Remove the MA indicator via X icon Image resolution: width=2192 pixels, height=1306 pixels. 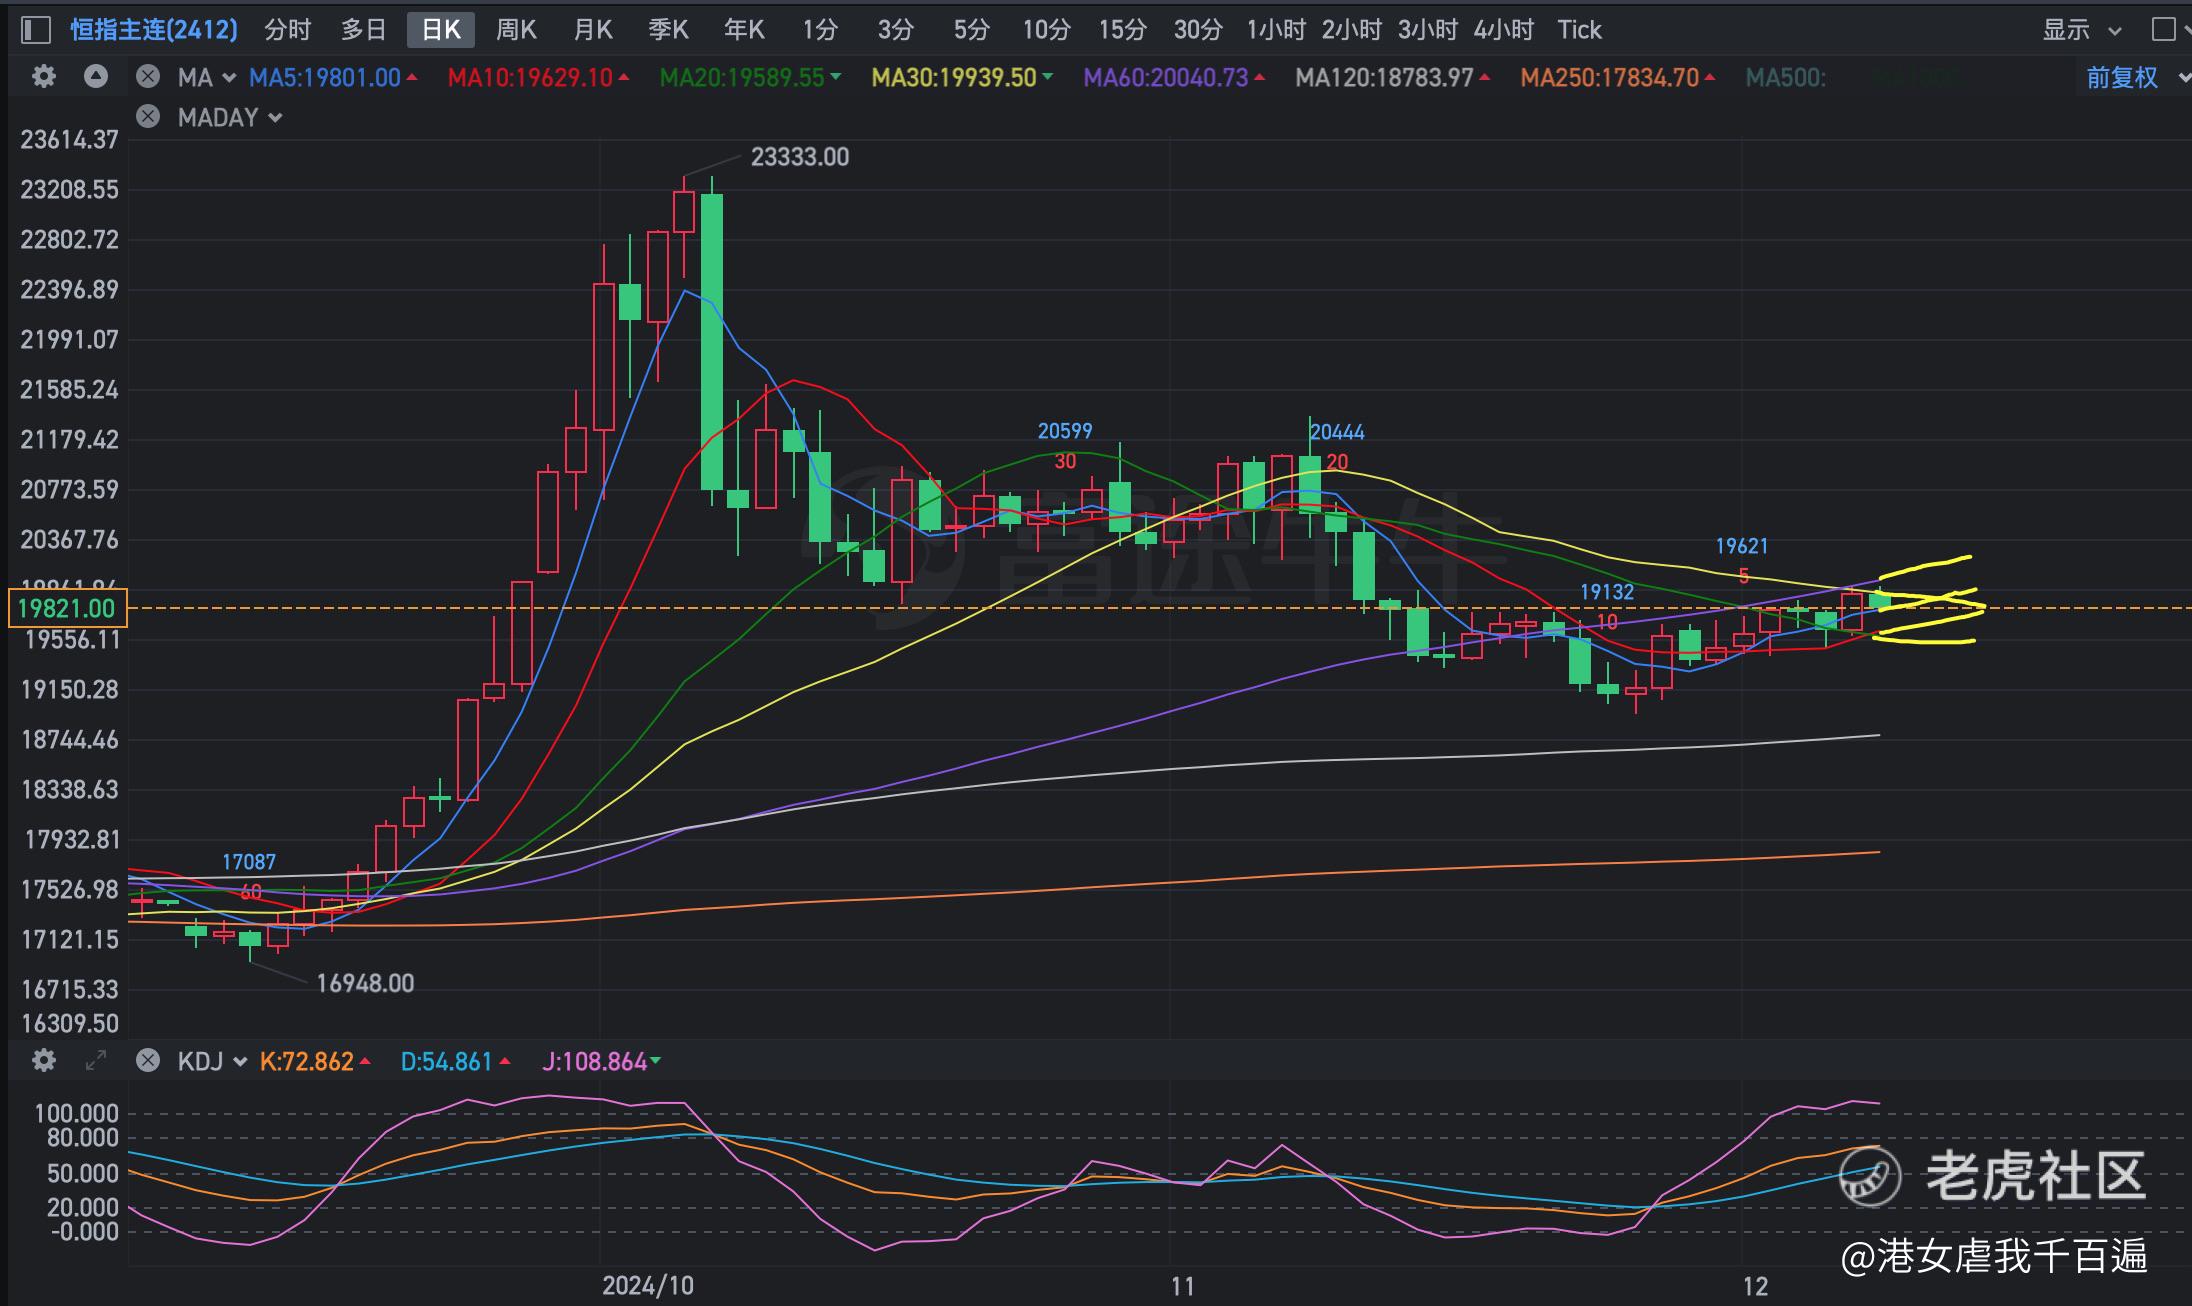148,77
